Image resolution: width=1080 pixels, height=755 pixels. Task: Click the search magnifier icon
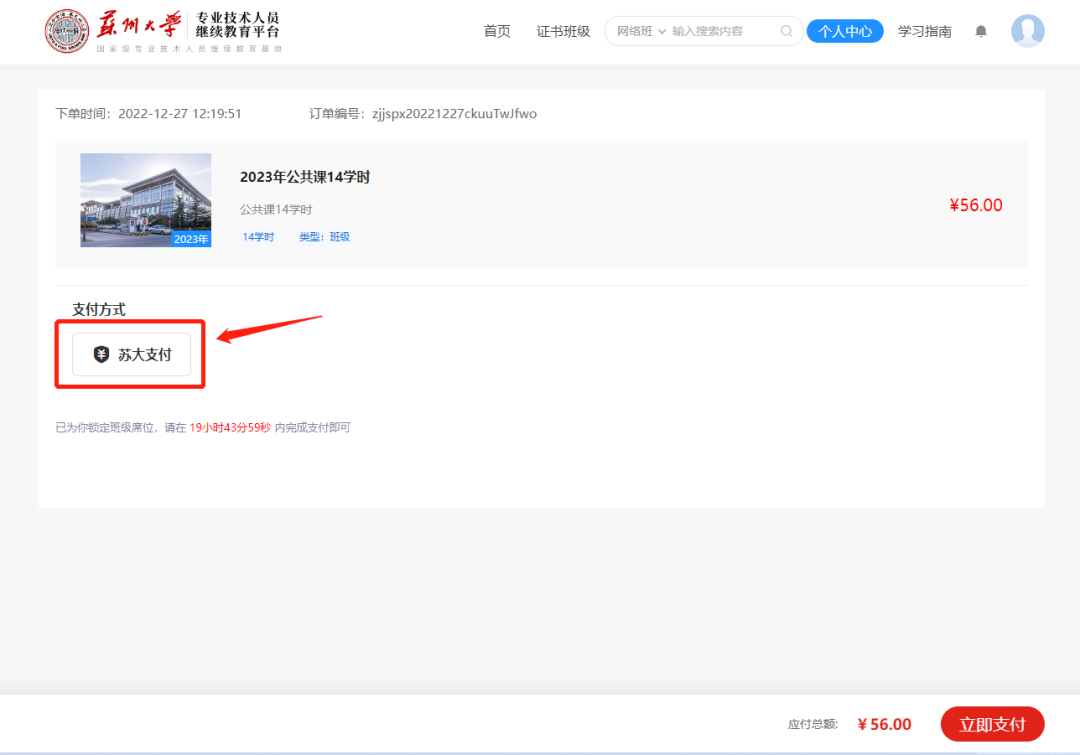tap(786, 31)
